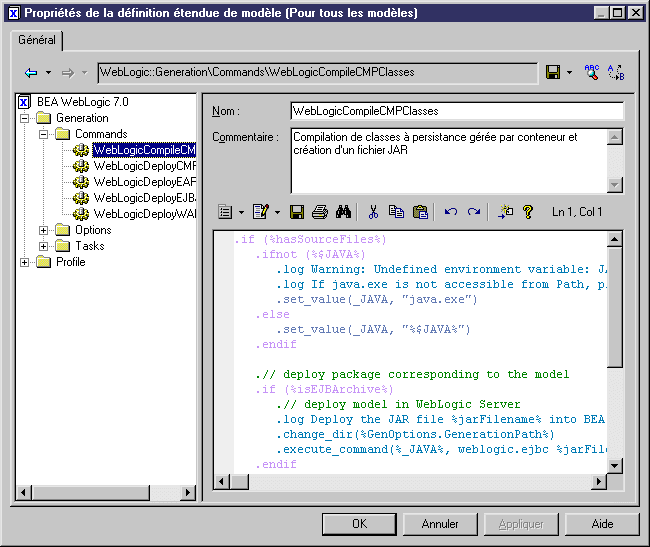Image resolution: width=650 pixels, height=547 pixels.
Task: Click the Paste clipboard icon
Action: 420,211
